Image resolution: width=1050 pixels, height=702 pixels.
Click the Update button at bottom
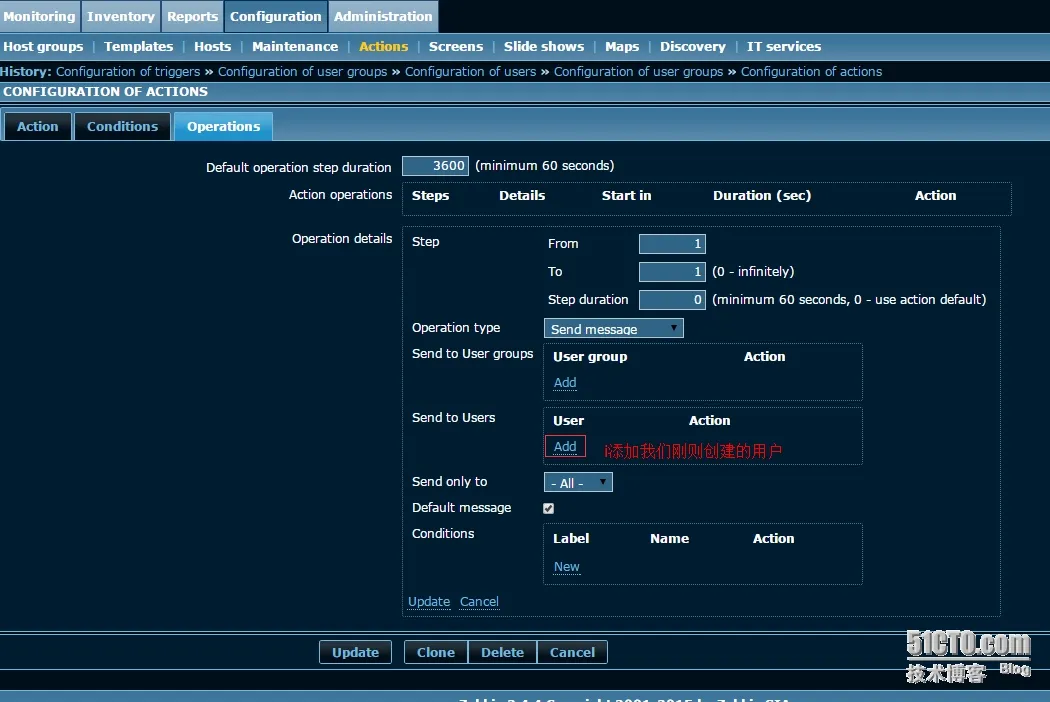356,652
